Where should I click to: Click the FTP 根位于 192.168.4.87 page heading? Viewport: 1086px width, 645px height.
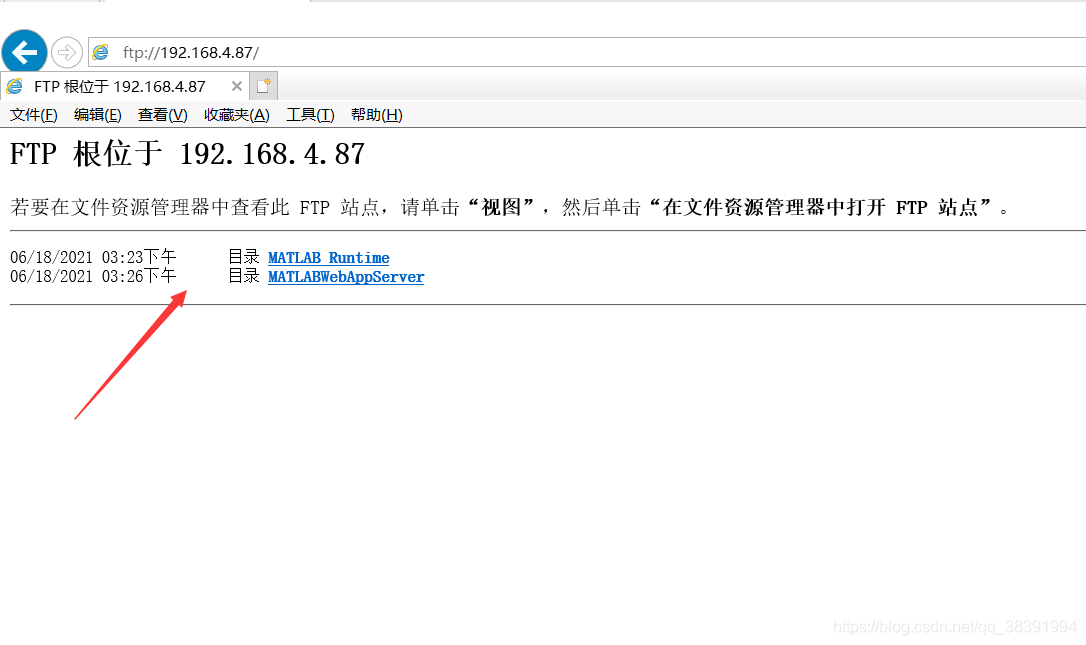[x=187, y=154]
